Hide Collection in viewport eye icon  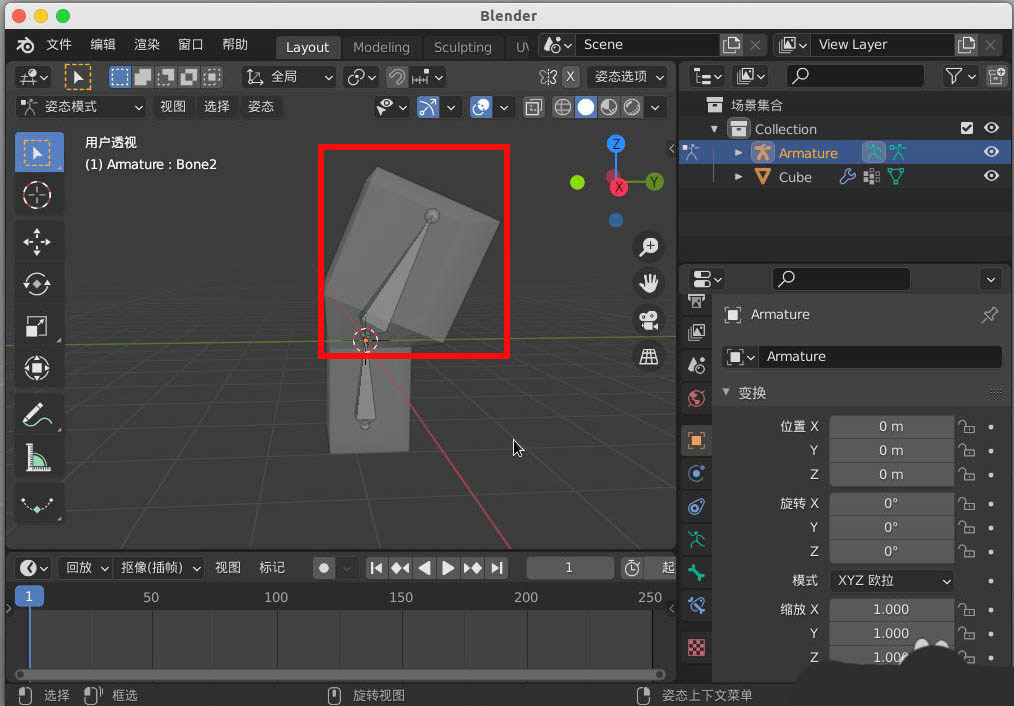pyautogui.click(x=991, y=128)
